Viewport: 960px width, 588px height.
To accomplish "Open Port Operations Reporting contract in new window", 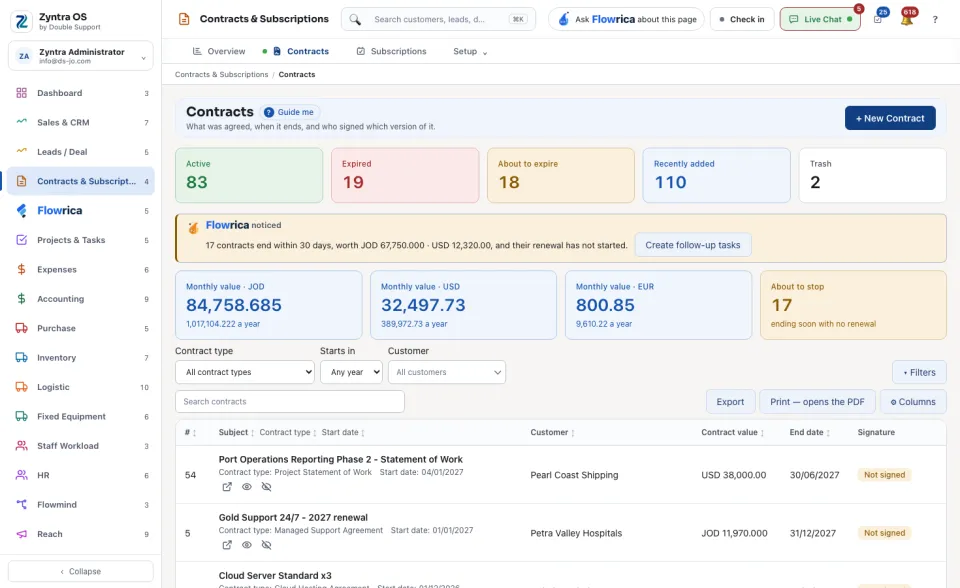I will coord(227,487).
